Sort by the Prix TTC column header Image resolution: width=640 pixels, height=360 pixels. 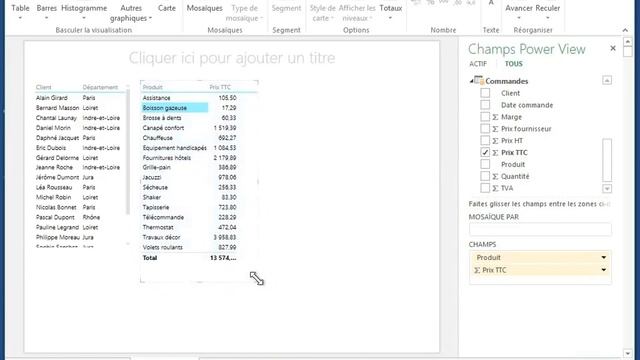(x=220, y=87)
